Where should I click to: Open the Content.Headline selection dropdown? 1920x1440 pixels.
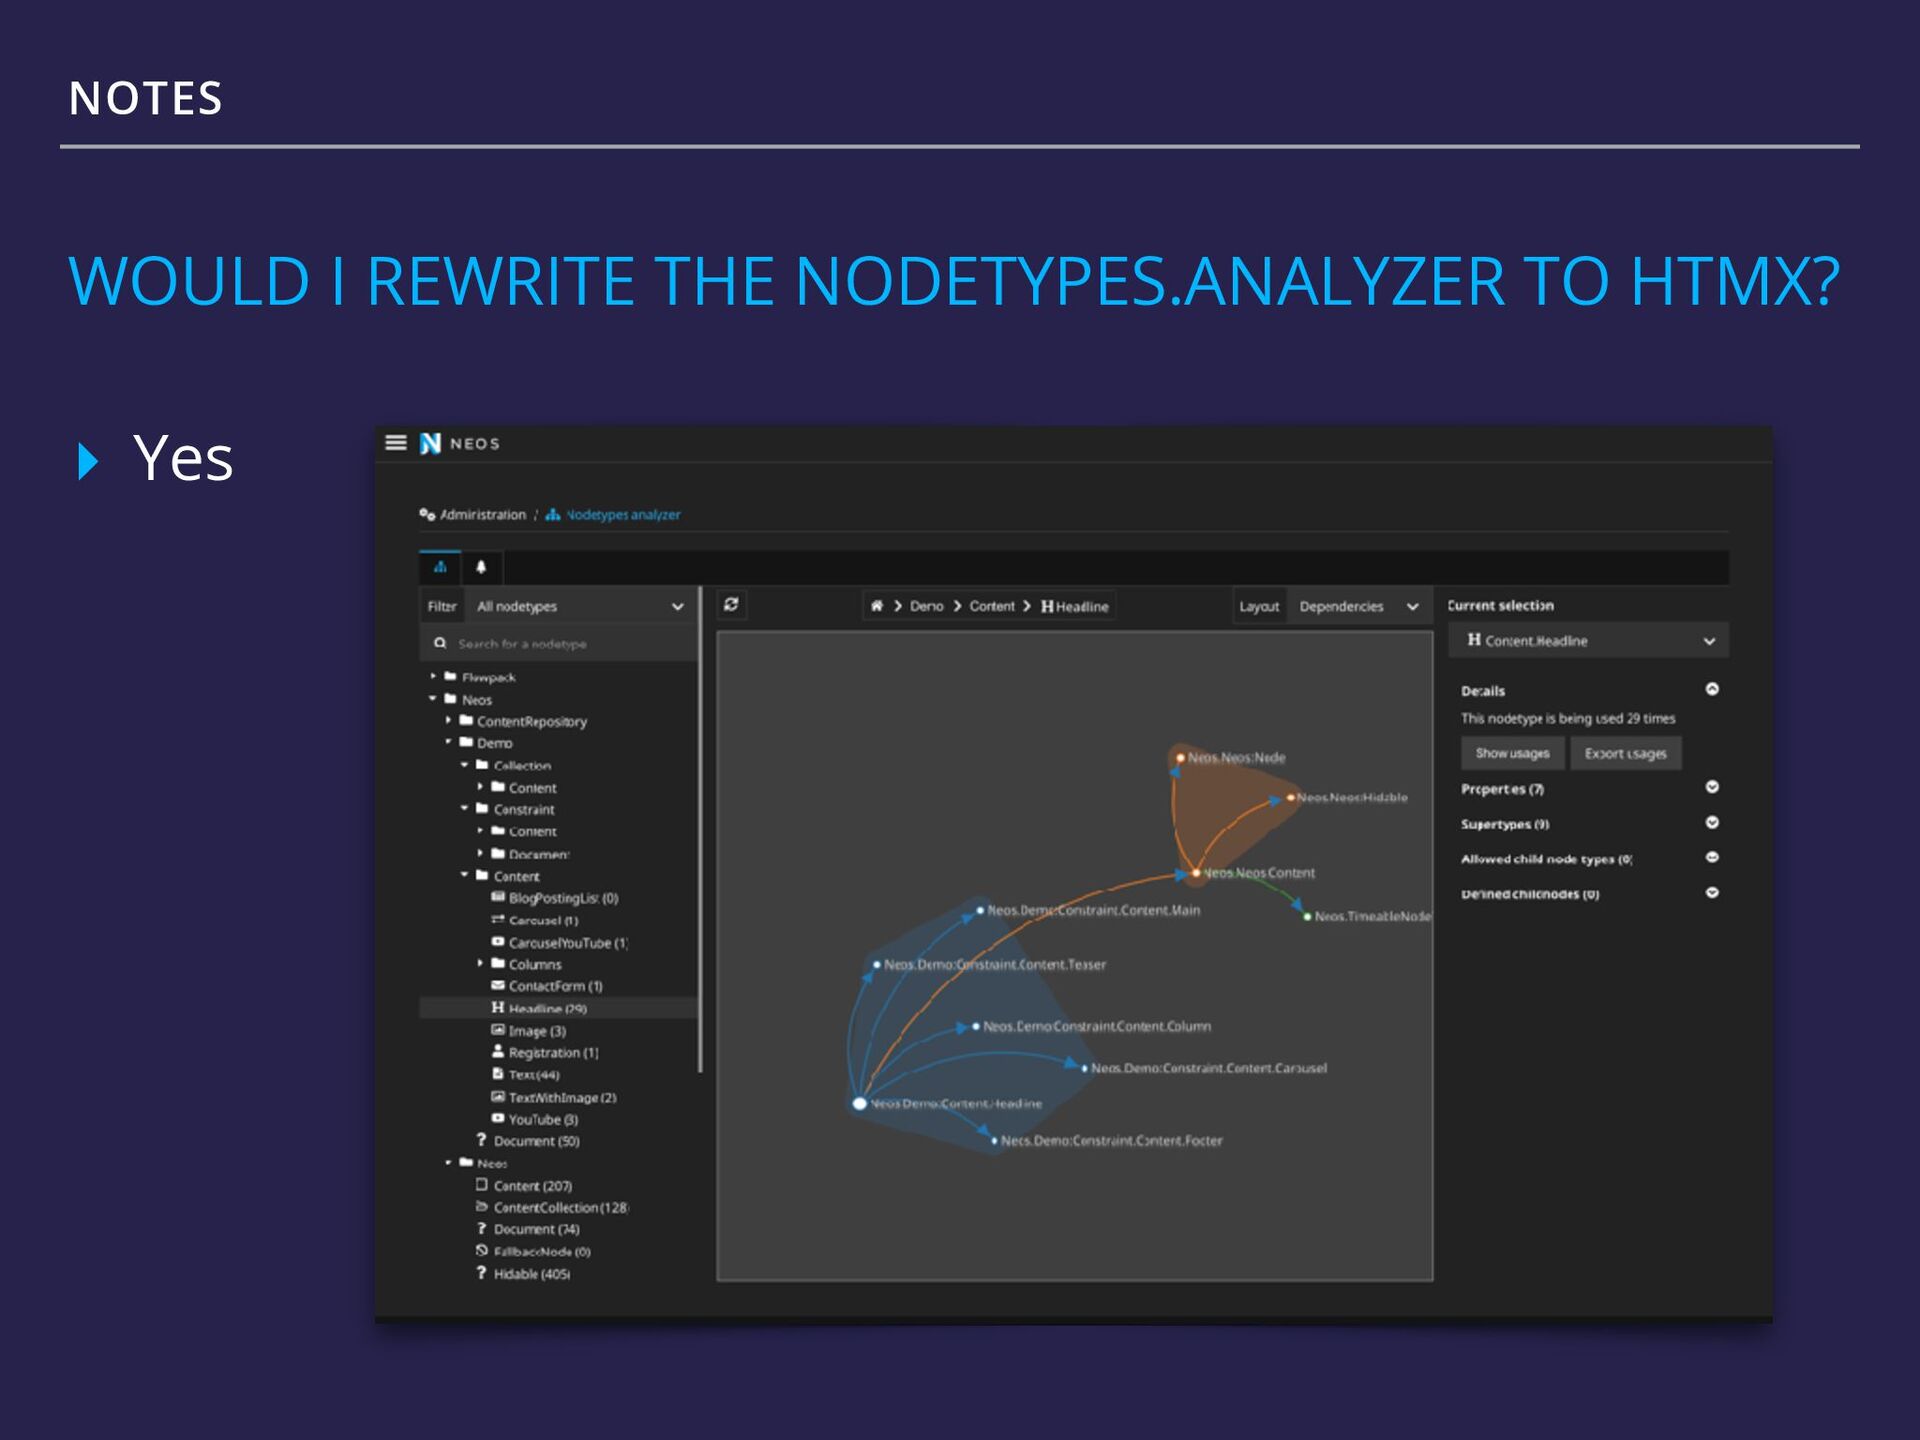[1588, 641]
